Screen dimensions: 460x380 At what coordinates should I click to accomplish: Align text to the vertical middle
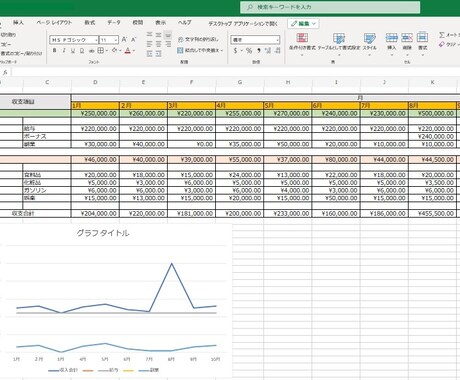159,35
